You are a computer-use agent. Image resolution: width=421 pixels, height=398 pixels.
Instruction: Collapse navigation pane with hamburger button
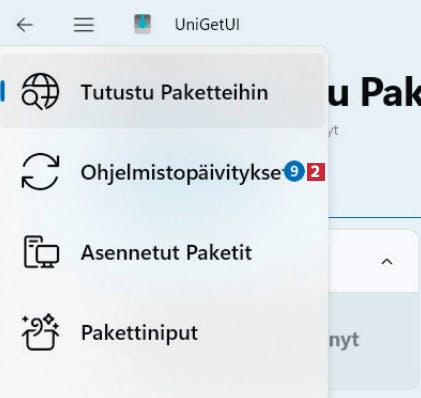pyautogui.click(x=84, y=25)
